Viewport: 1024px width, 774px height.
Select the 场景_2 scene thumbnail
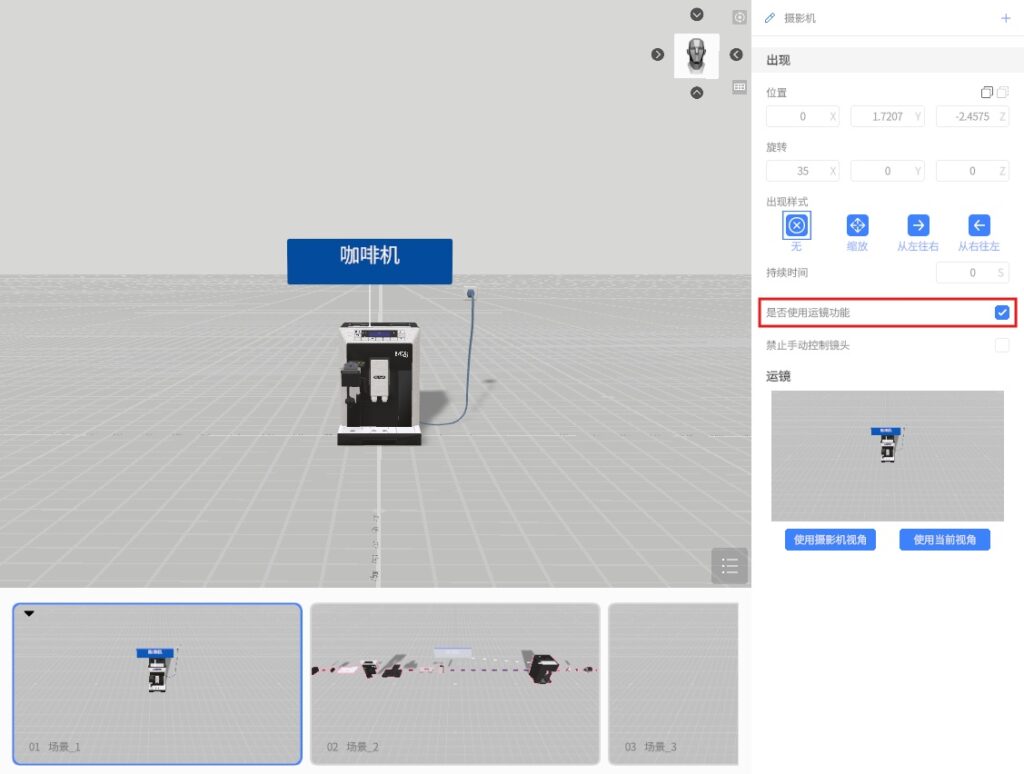click(455, 684)
